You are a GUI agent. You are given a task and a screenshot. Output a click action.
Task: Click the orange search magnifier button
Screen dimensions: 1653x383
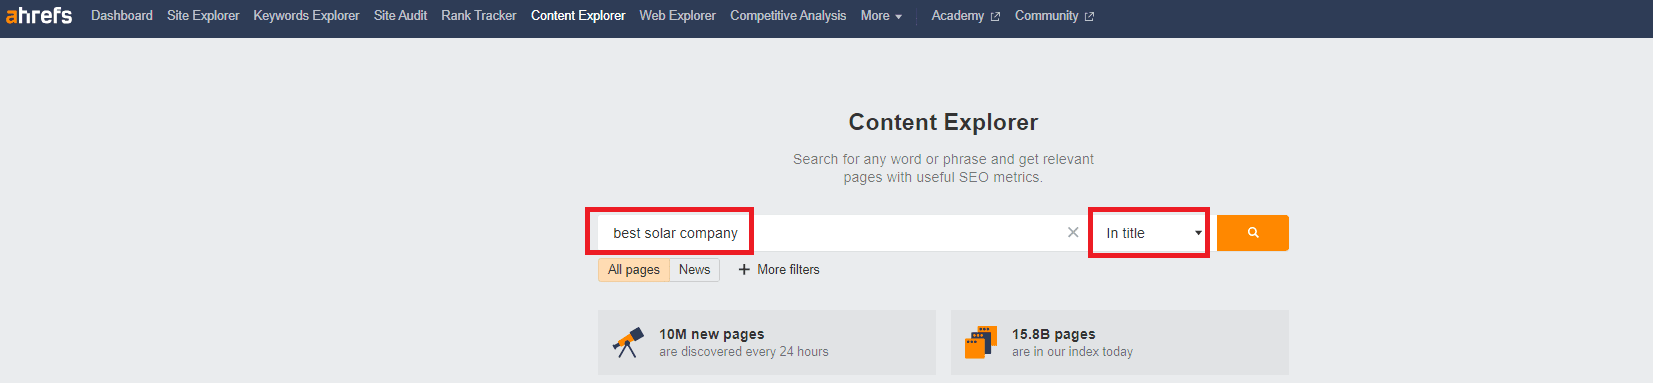pyautogui.click(x=1252, y=233)
